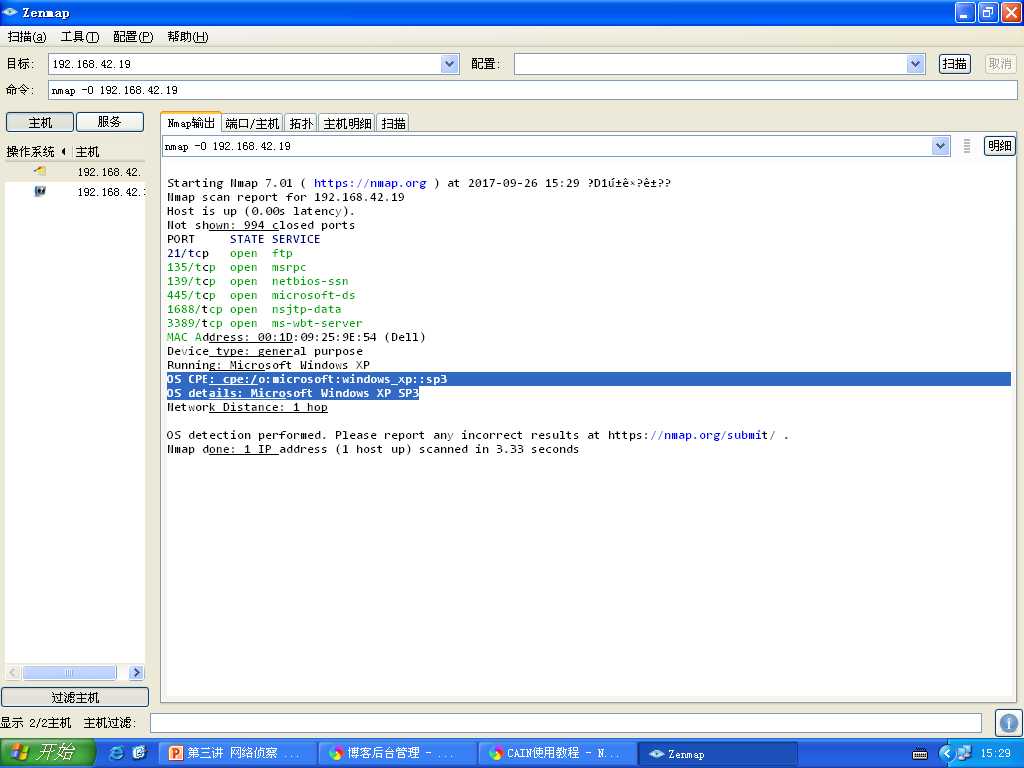The height and width of the screenshot is (768, 1024).
Task: Click the Windows 开始 Start button
Action: click(x=47, y=752)
